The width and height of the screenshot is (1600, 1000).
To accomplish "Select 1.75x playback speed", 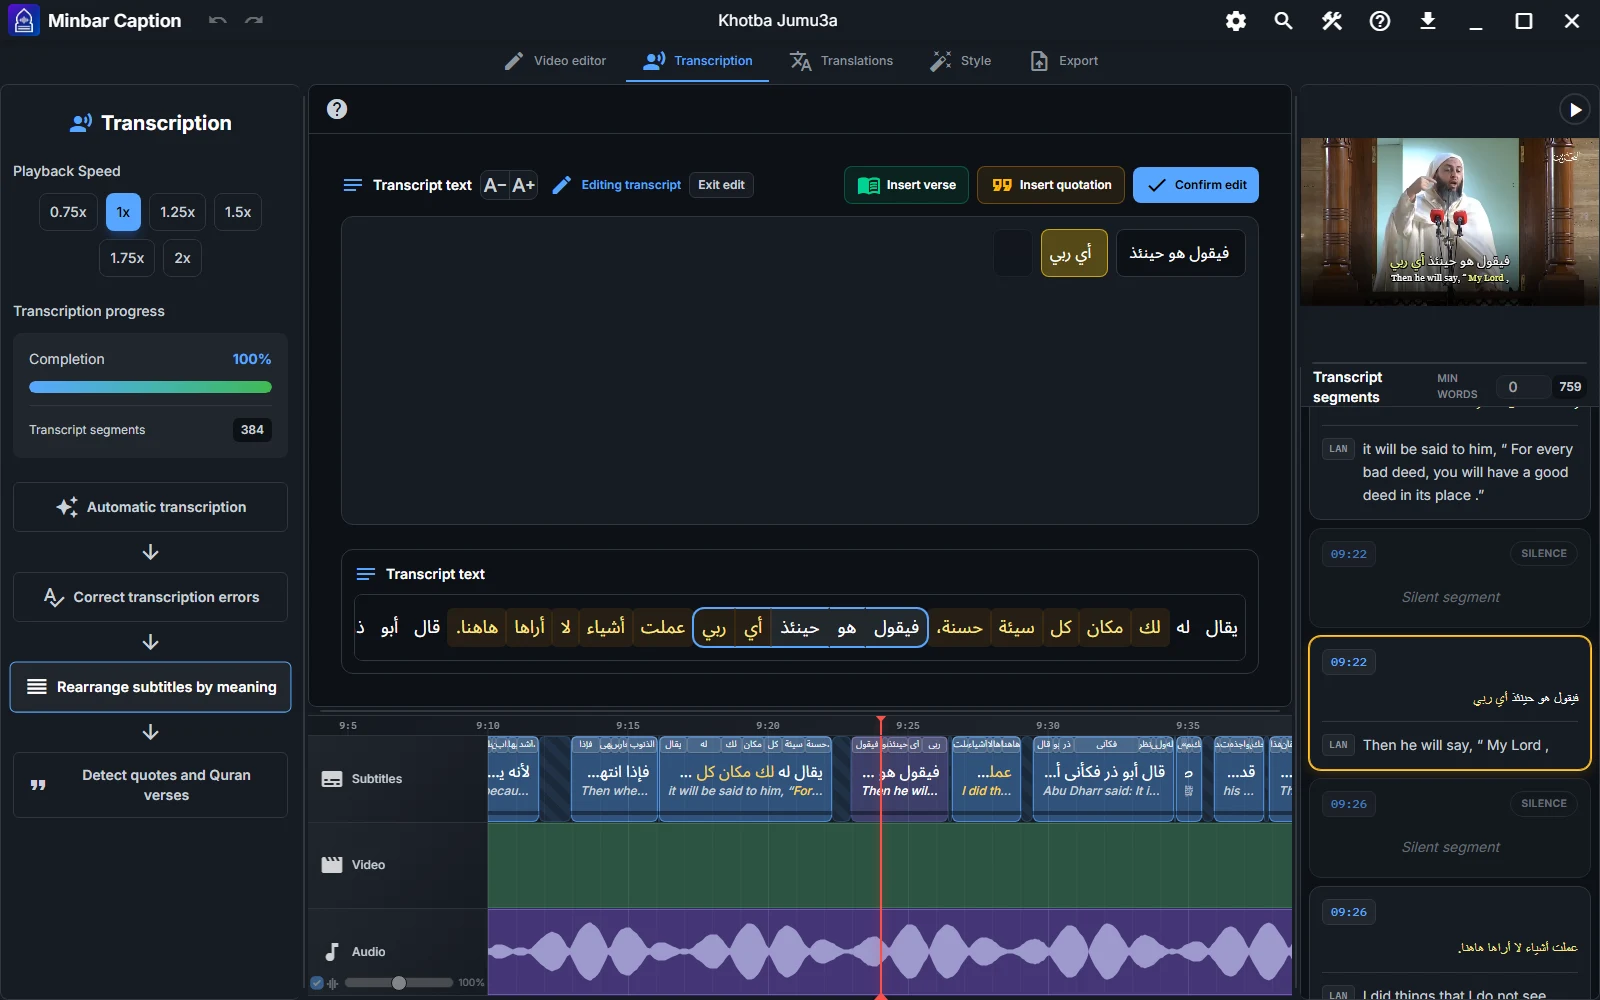I will click(127, 258).
